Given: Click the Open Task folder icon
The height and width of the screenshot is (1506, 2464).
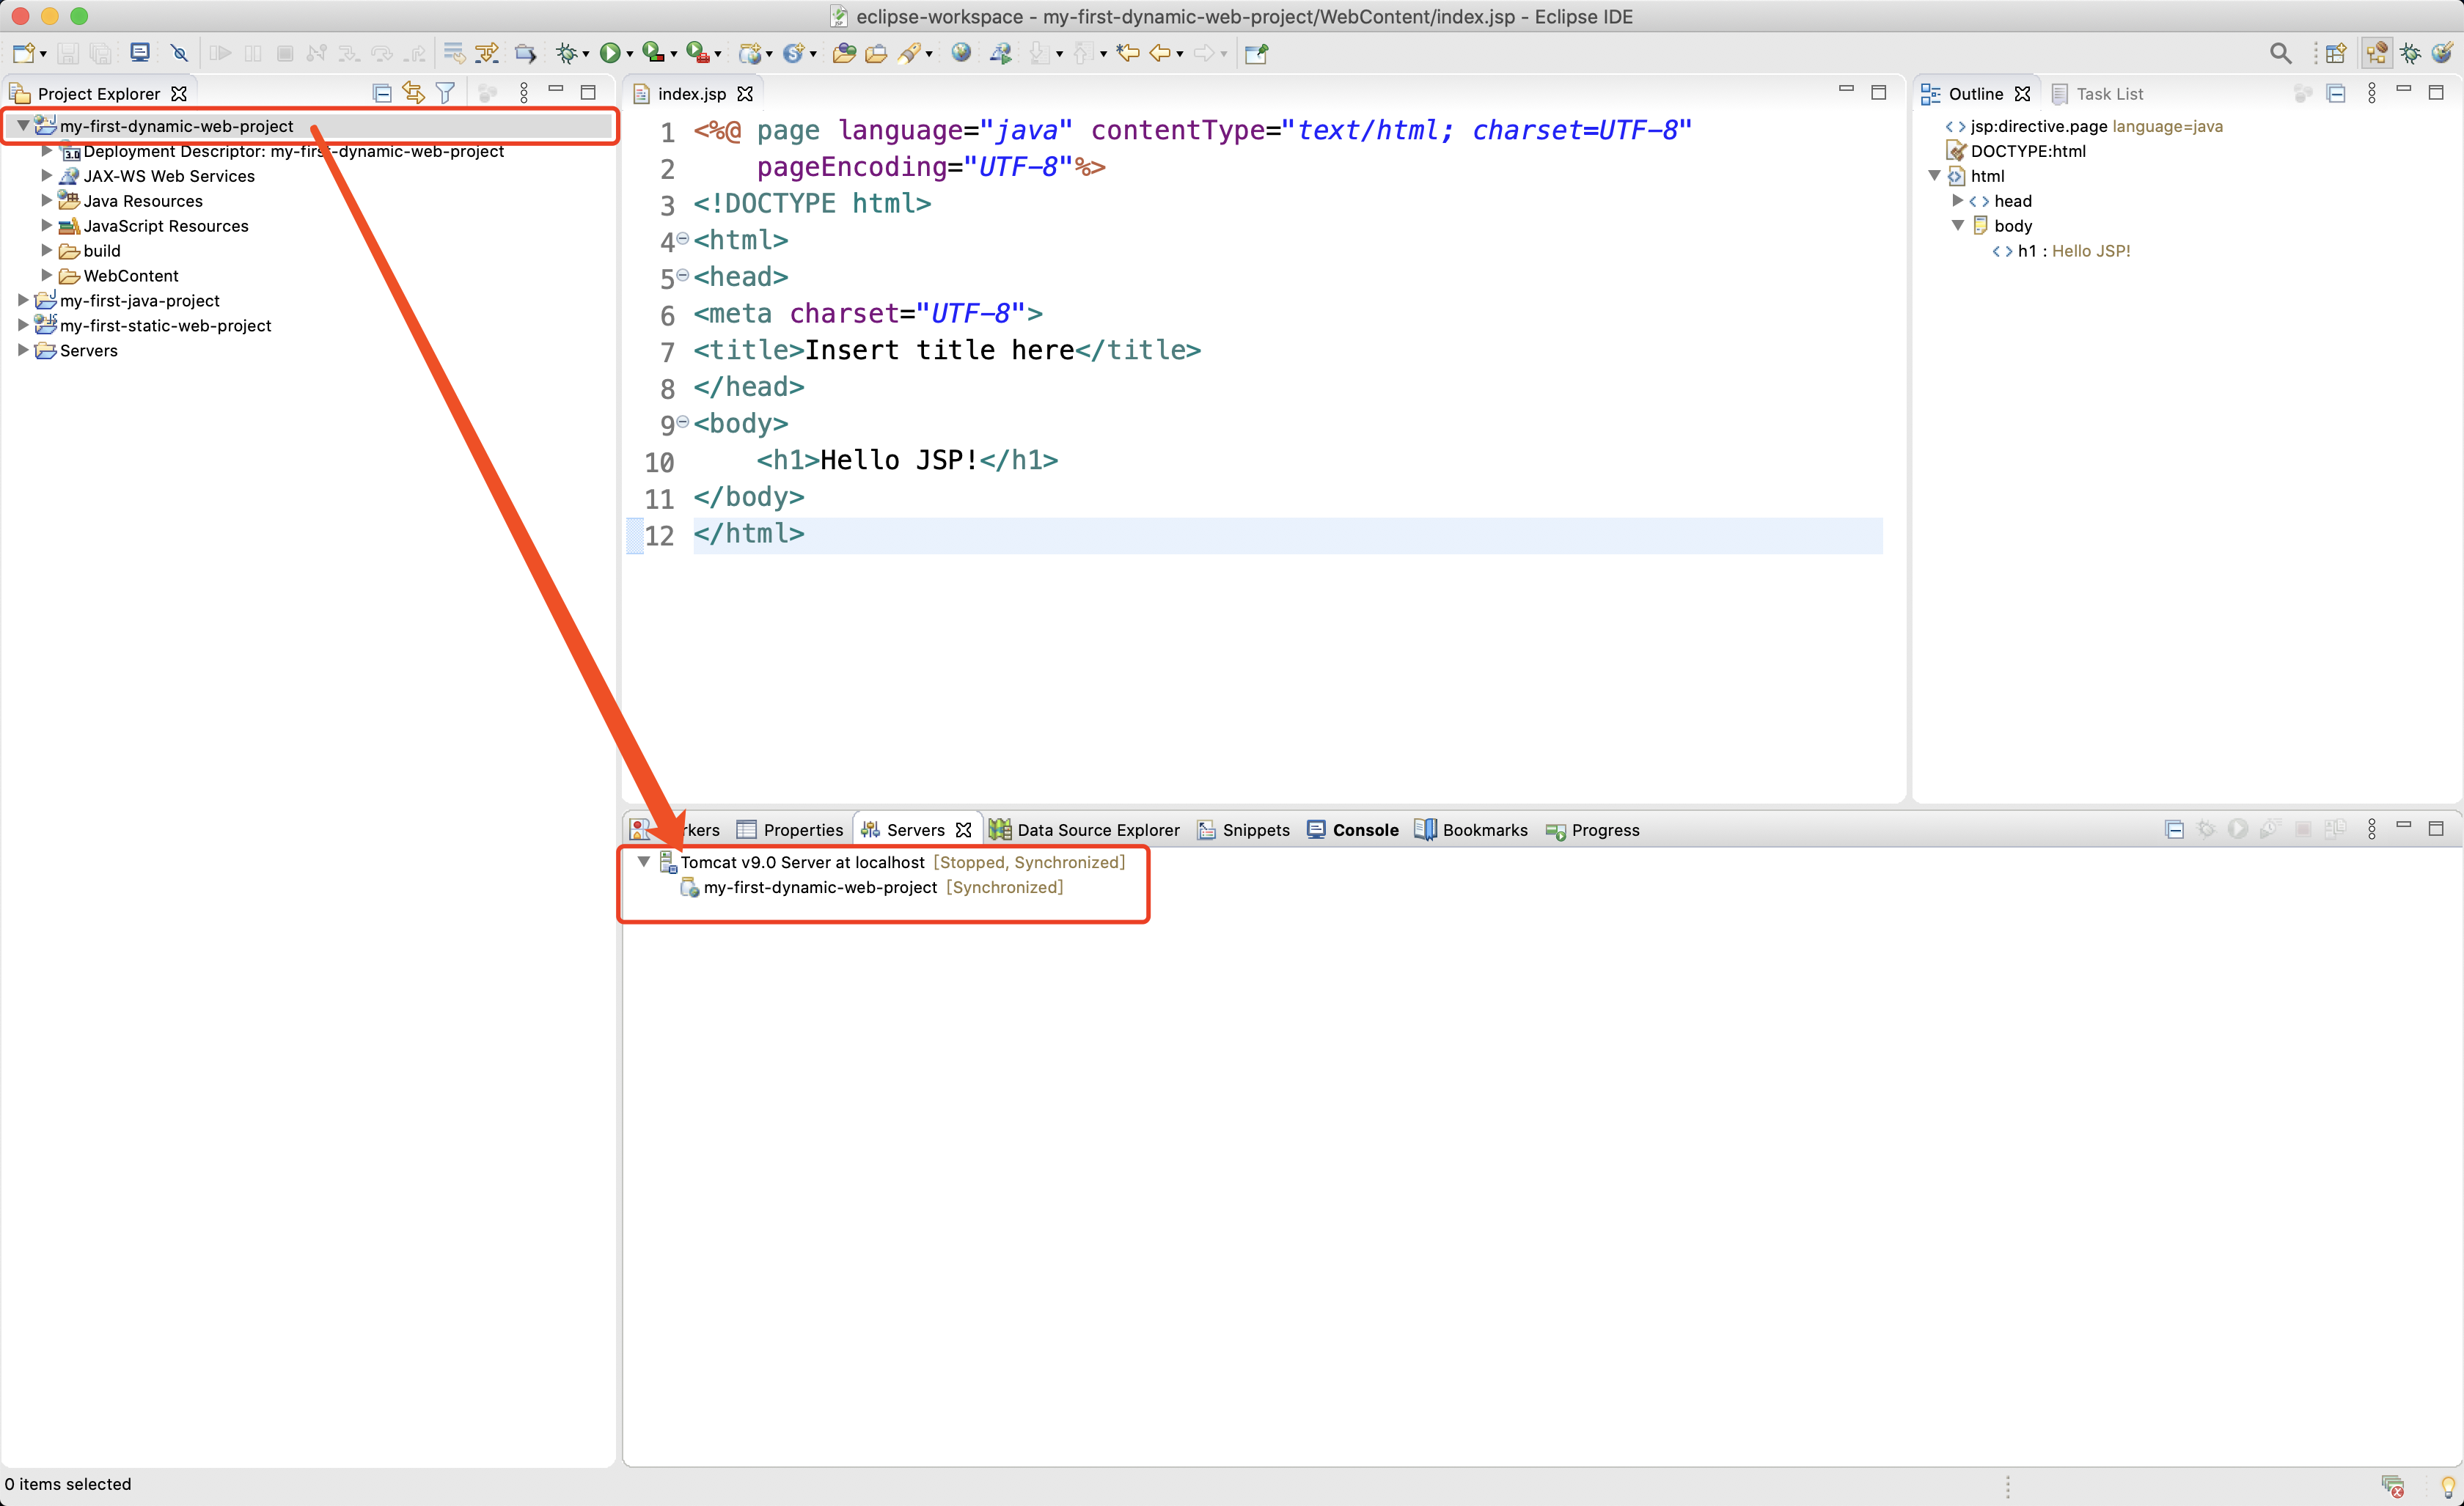Looking at the screenshot, I should click(x=876, y=53).
